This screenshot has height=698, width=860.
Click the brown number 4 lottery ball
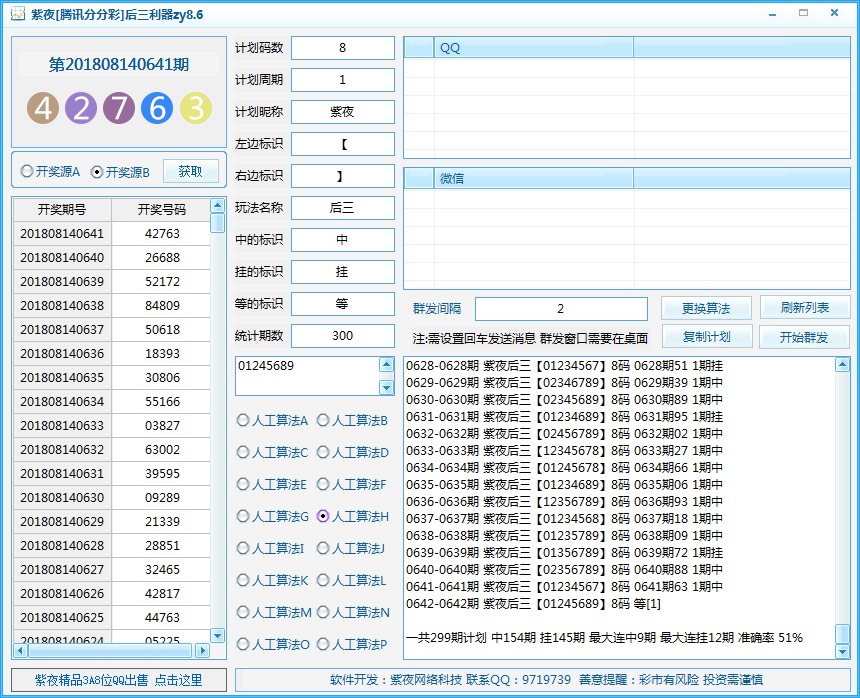(43, 108)
